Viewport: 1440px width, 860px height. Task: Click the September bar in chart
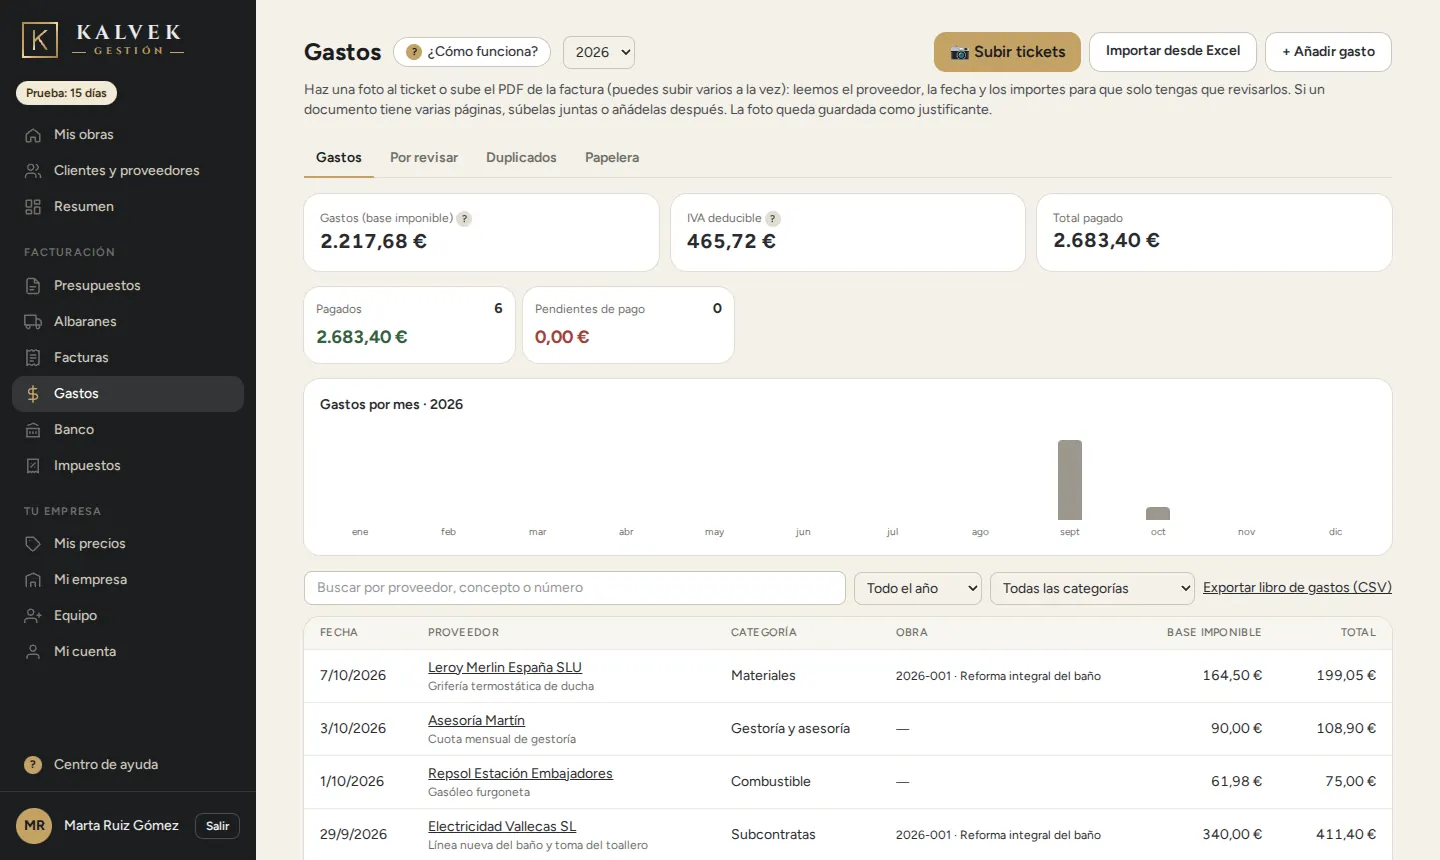1070,480
